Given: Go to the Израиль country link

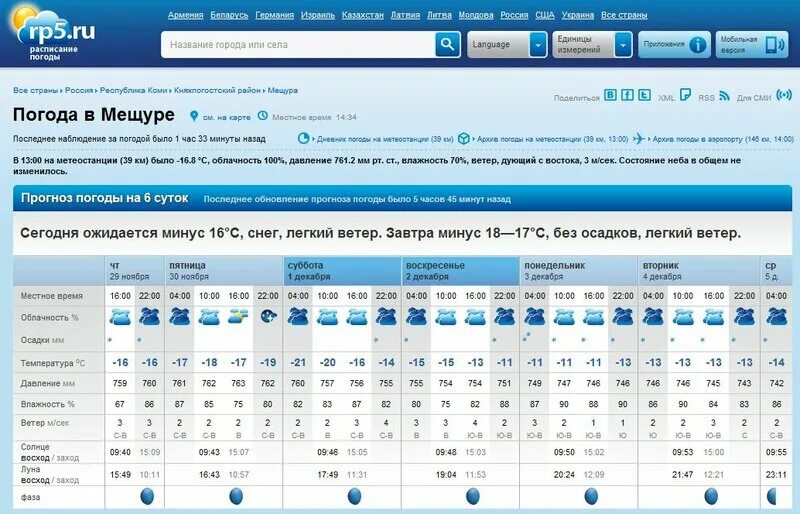Looking at the screenshot, I should point(317,15).
